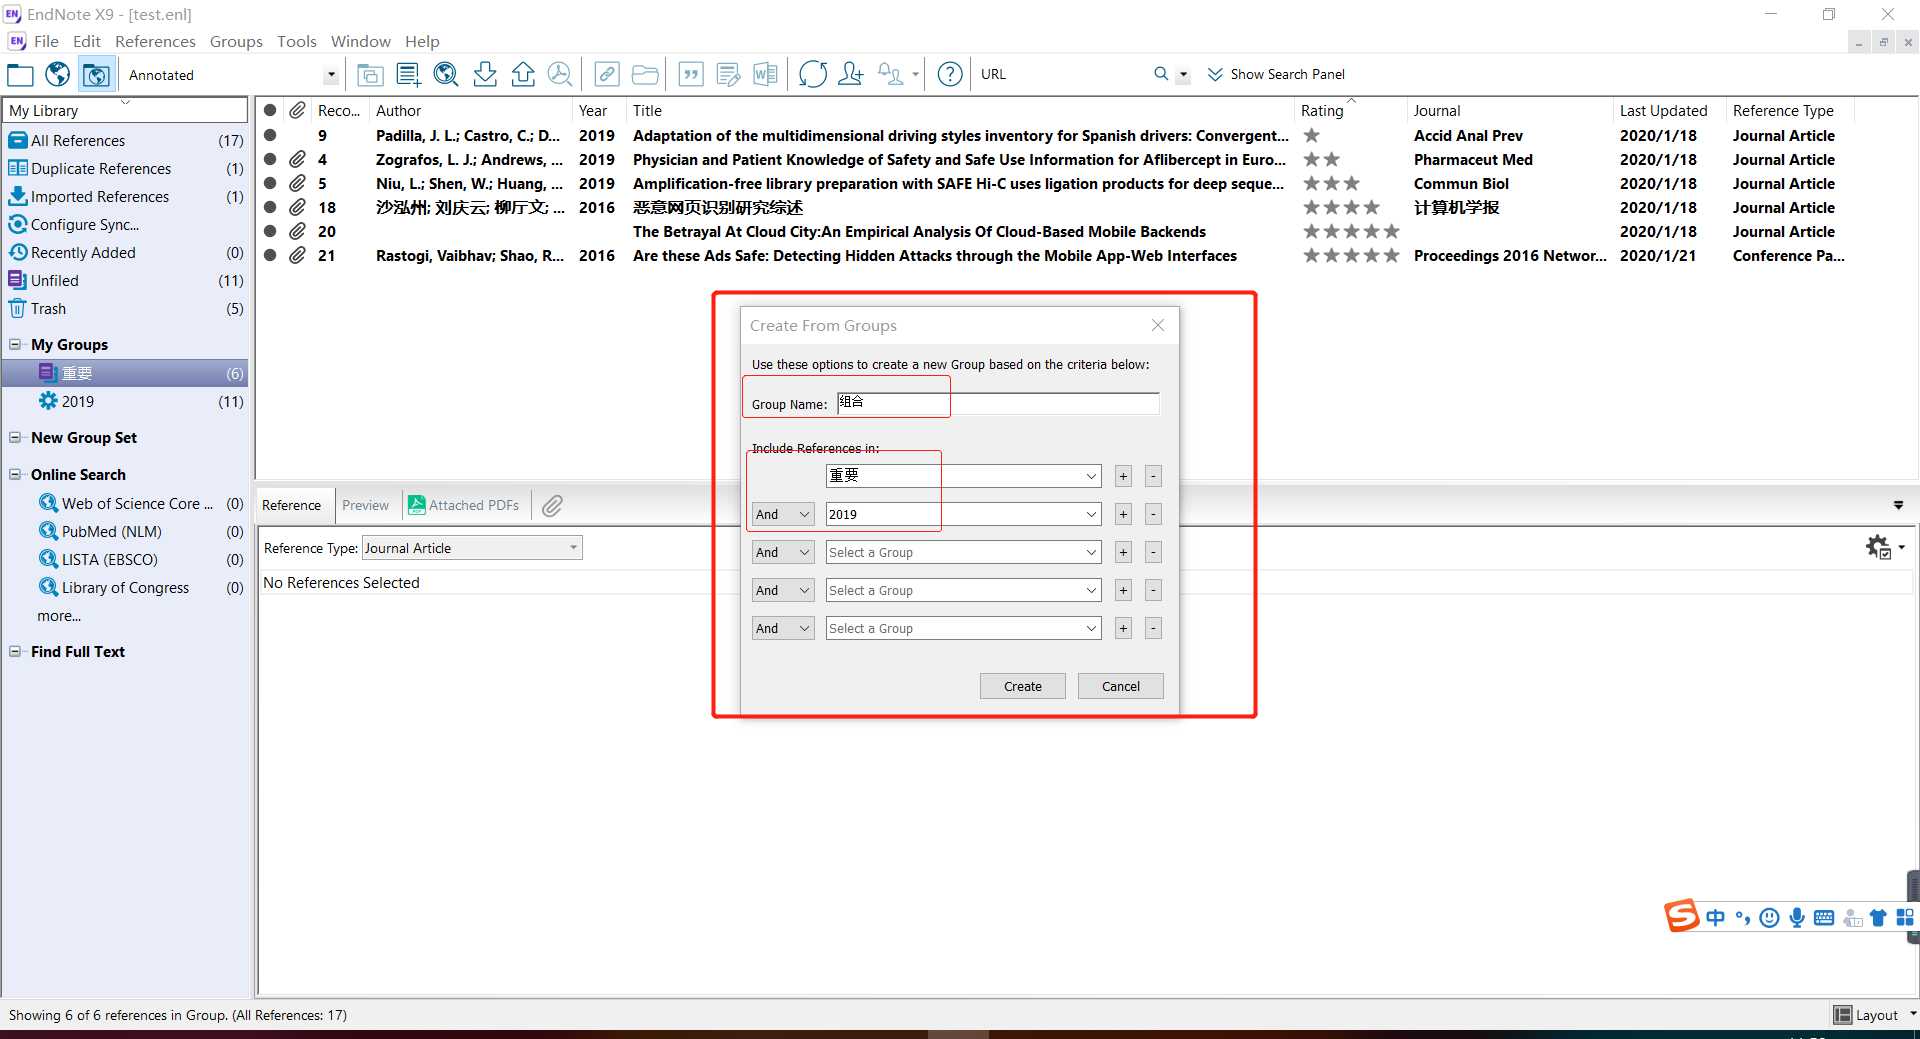
Task: Click the quick search URL text field
Action: [1061, 74]
